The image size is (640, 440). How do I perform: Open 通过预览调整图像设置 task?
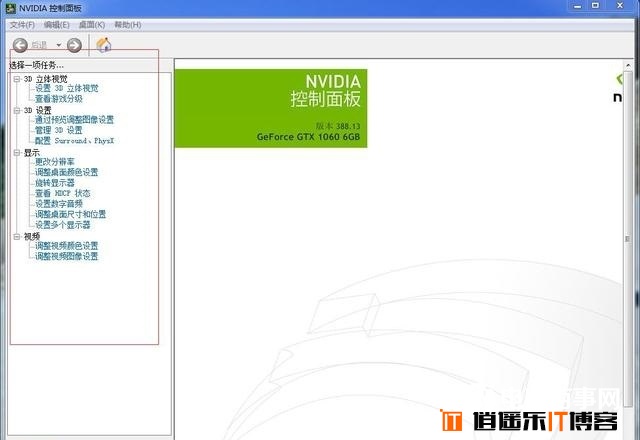[x=74, y=120]
